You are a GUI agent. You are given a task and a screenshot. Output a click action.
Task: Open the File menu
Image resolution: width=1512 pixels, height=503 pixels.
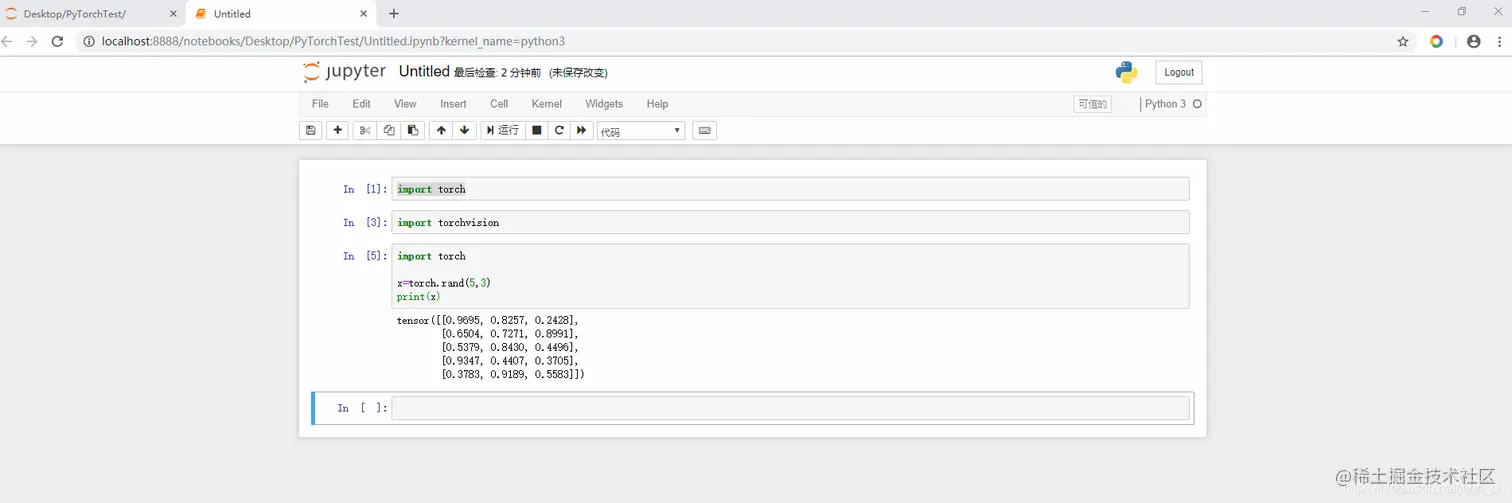320,104
